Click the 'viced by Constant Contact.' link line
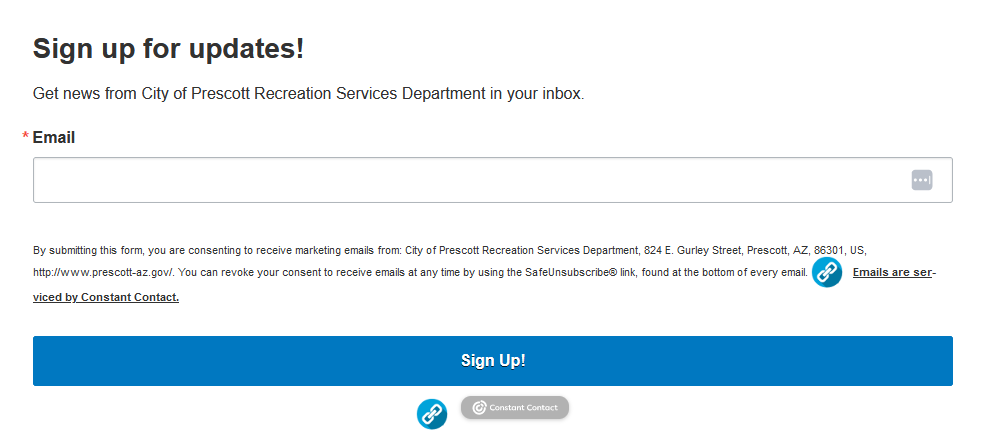The width and height of the screenshot is (987, 441). (106, 297)
